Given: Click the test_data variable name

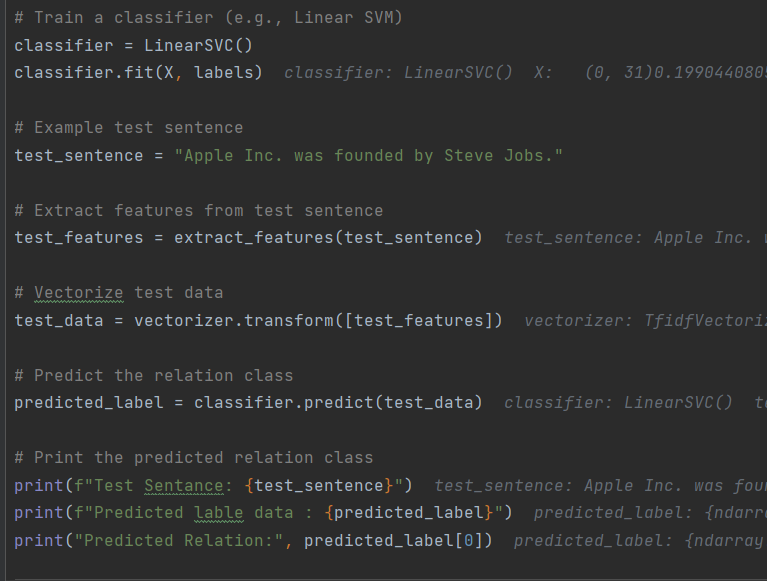Looking at the screenshot, I should click(59, 321).
